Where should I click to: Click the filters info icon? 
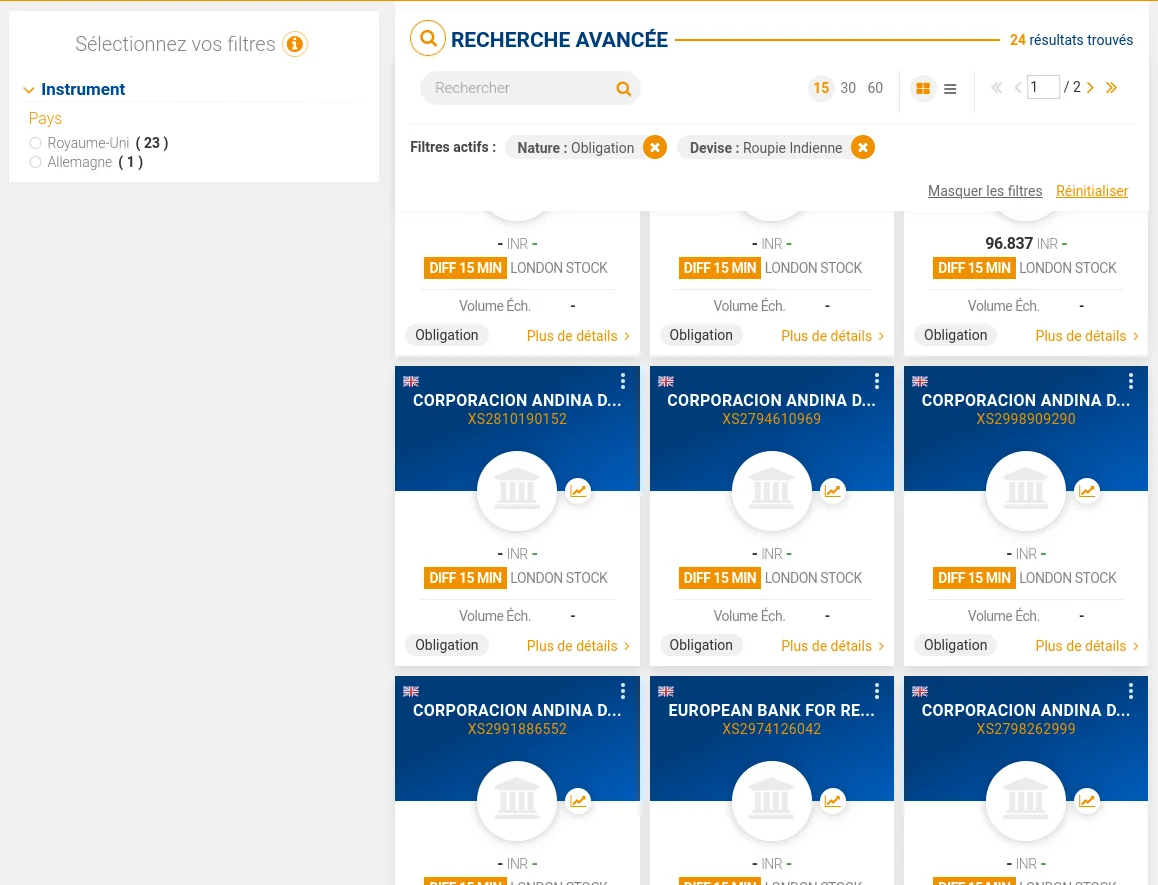pyautogui.click(x=295, y=44)
